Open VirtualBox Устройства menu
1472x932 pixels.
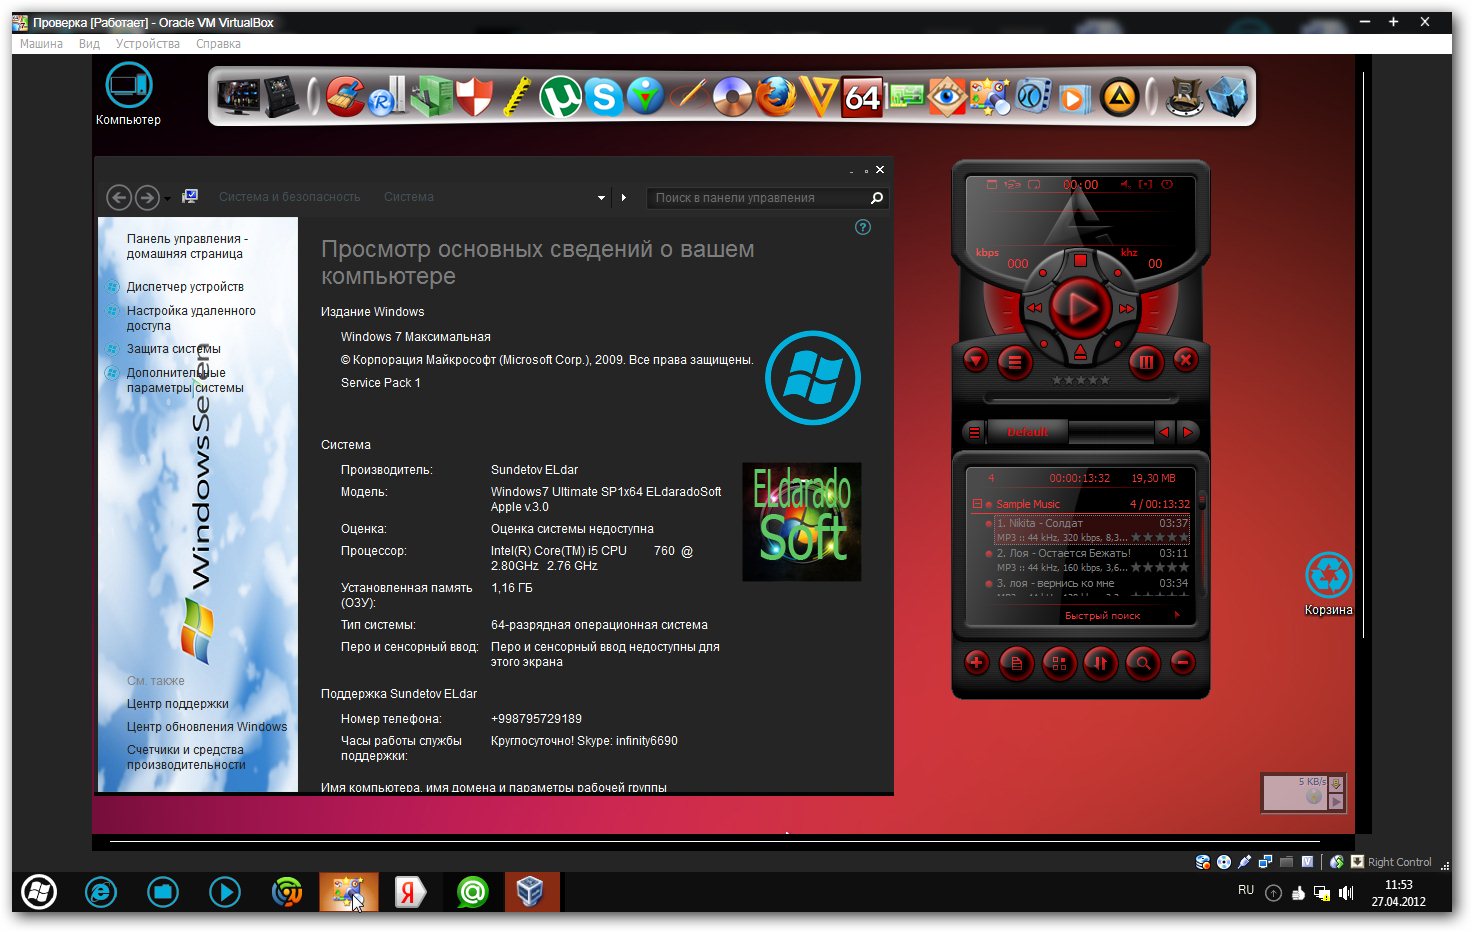pos(147,44)
